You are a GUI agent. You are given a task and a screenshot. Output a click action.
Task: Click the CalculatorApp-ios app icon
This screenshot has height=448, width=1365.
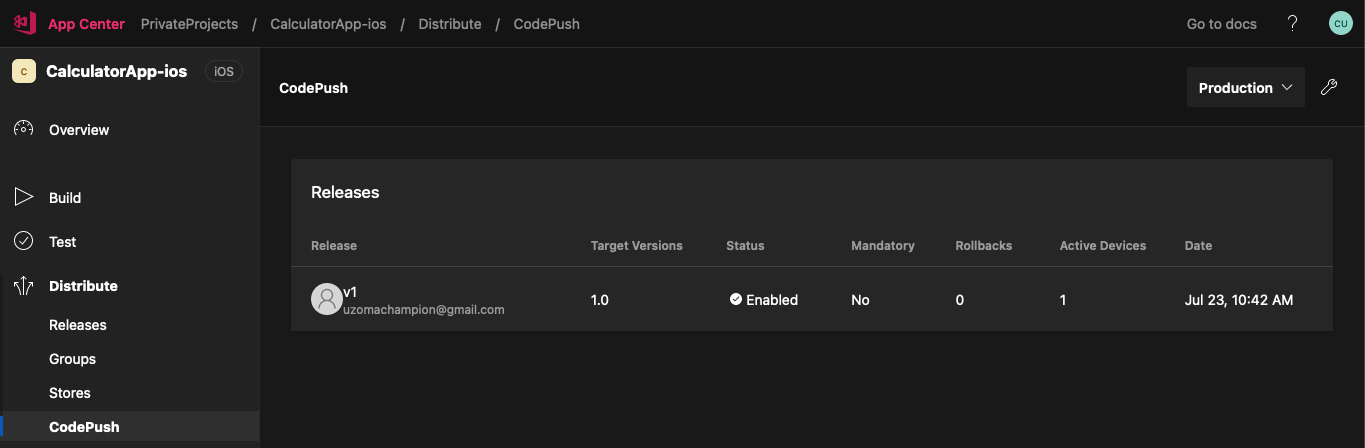[24, 71]
